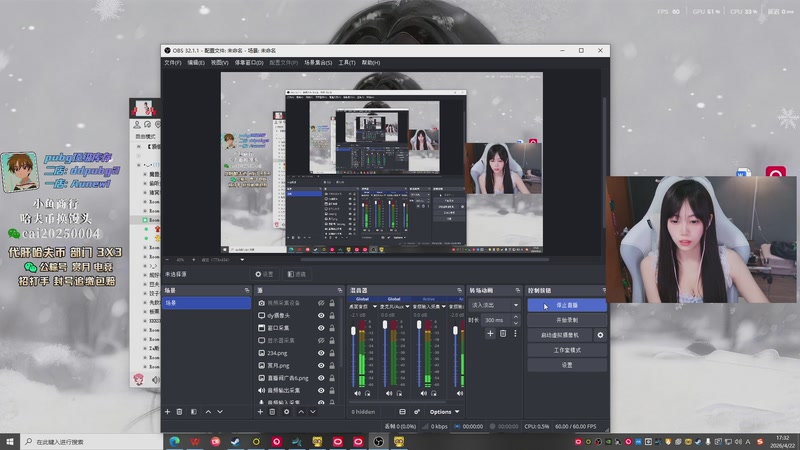Open 音频输入采集 channel dropdown arrow in mixer
Viewport: 800px width, 450px height.
pos(443,307)
